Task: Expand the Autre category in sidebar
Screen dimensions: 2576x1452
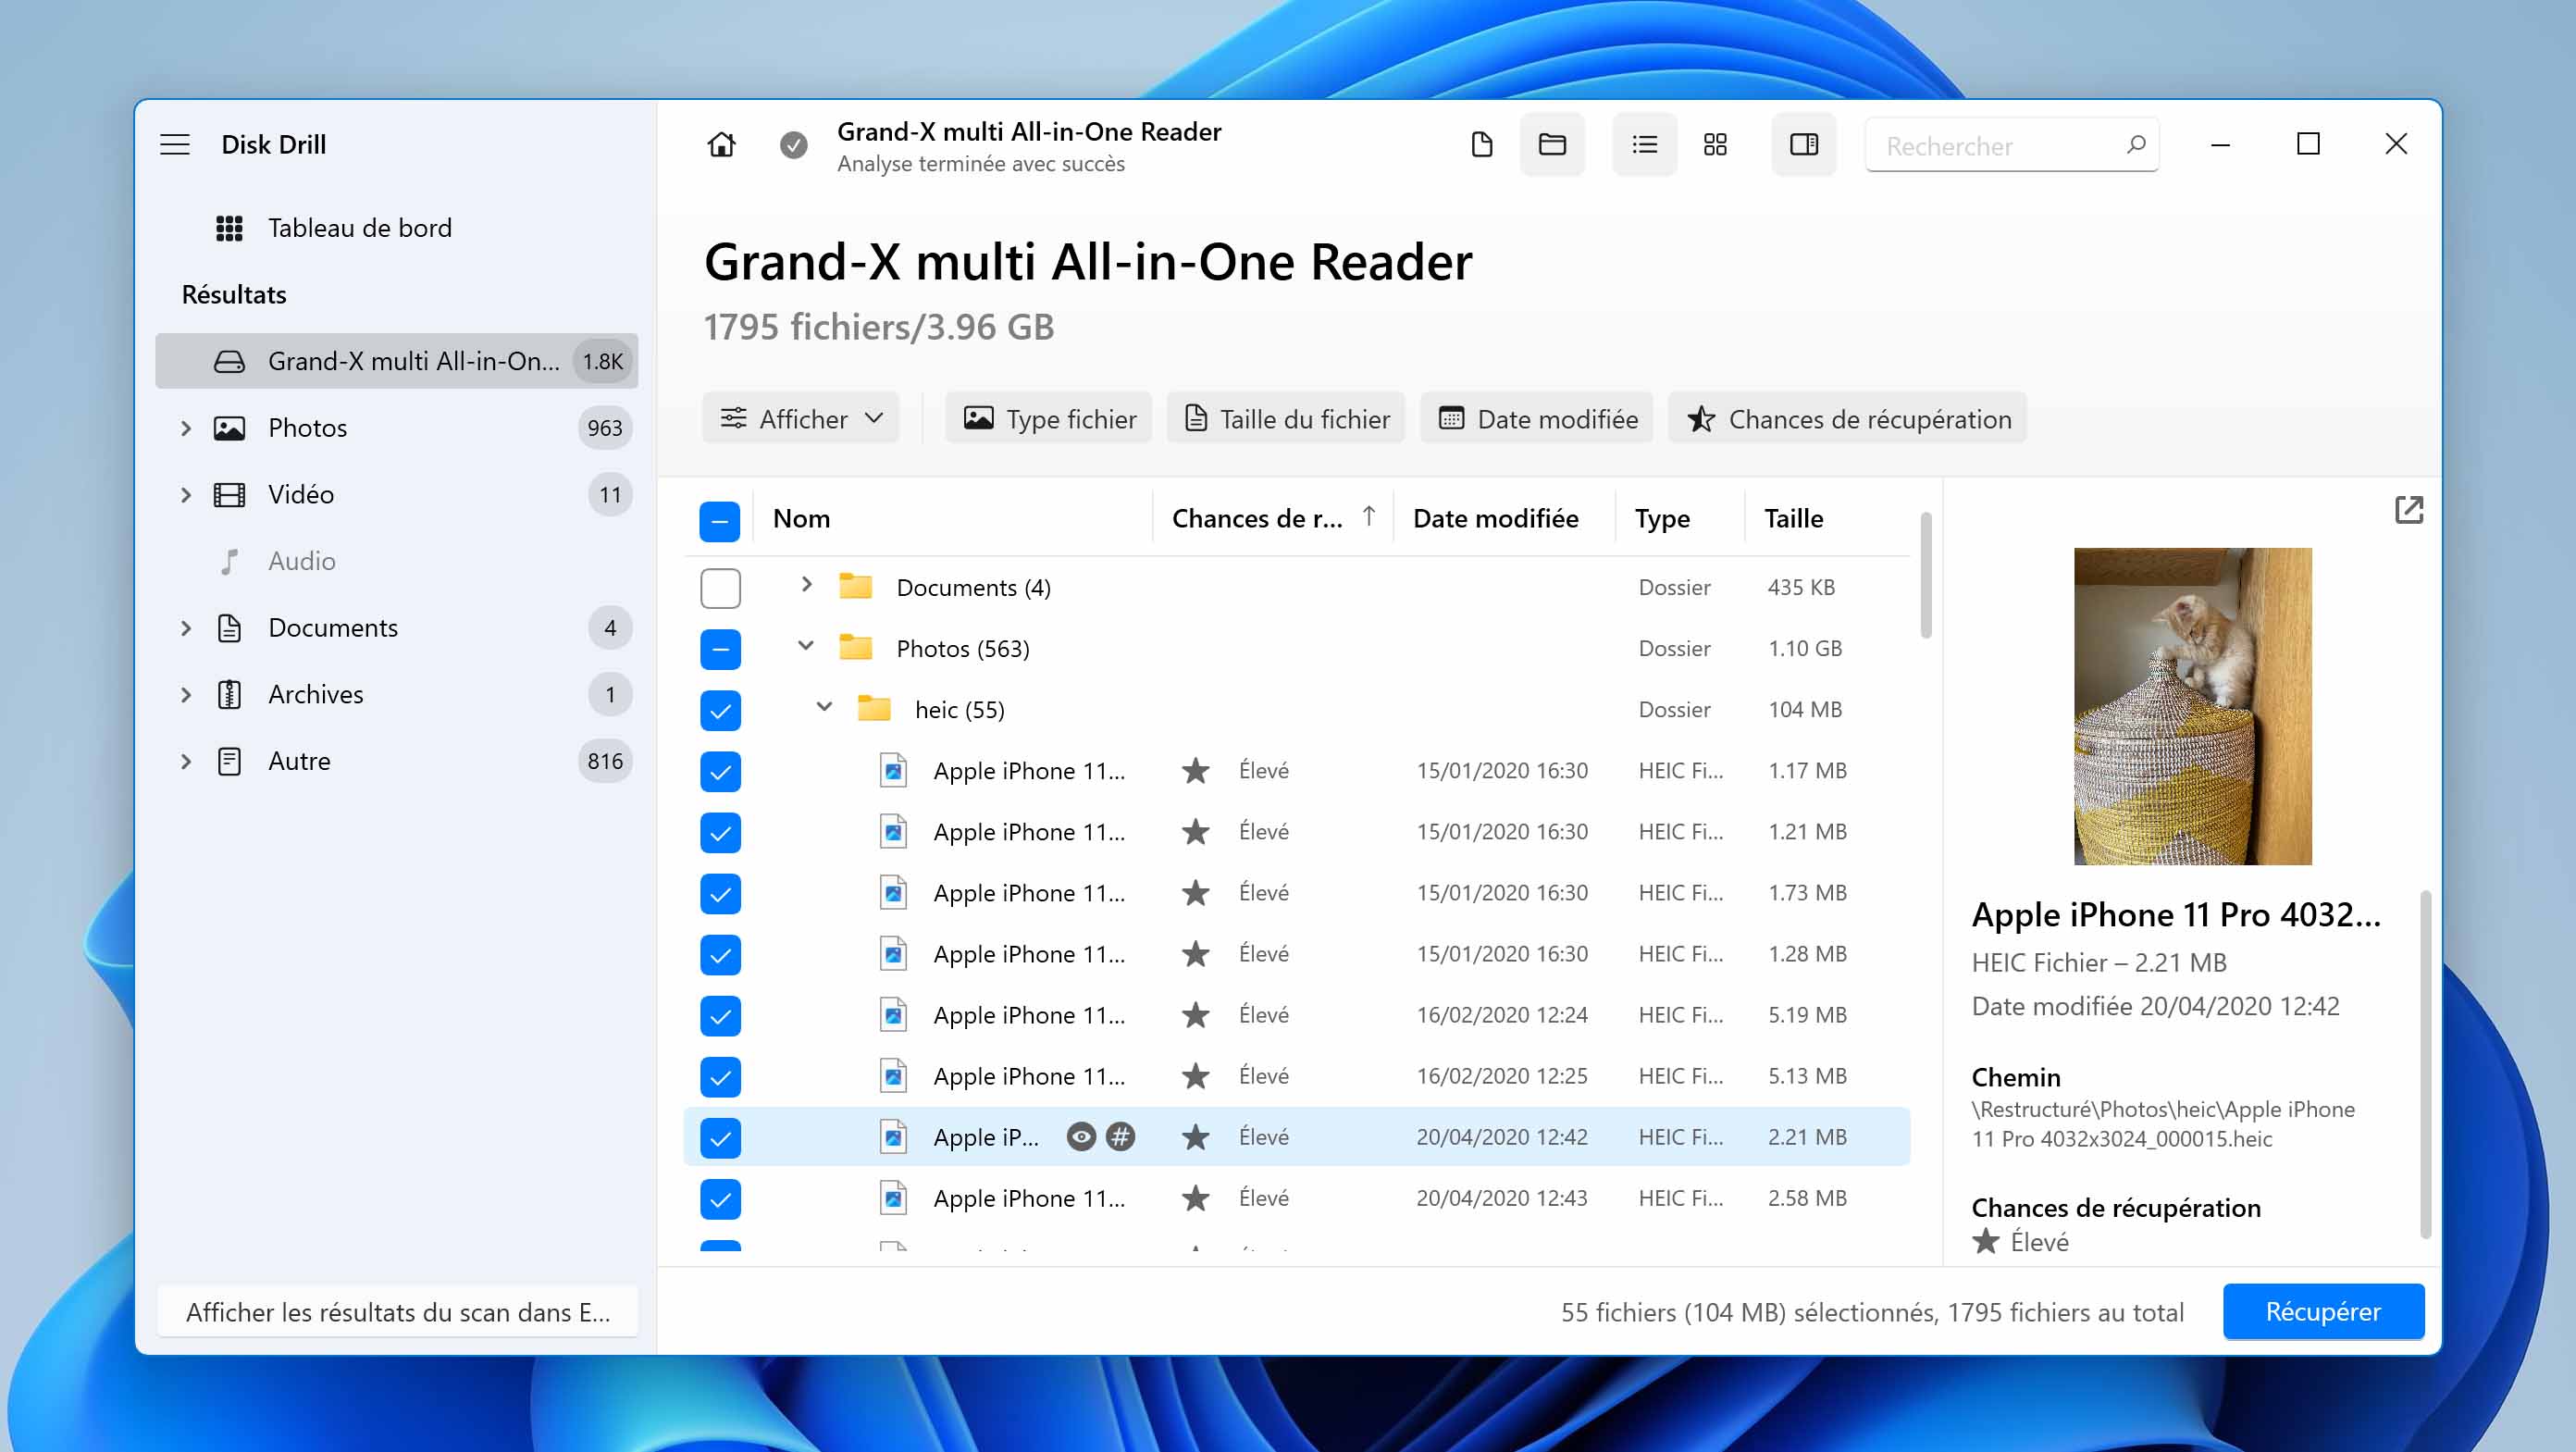Action: [x=186, y=761]
